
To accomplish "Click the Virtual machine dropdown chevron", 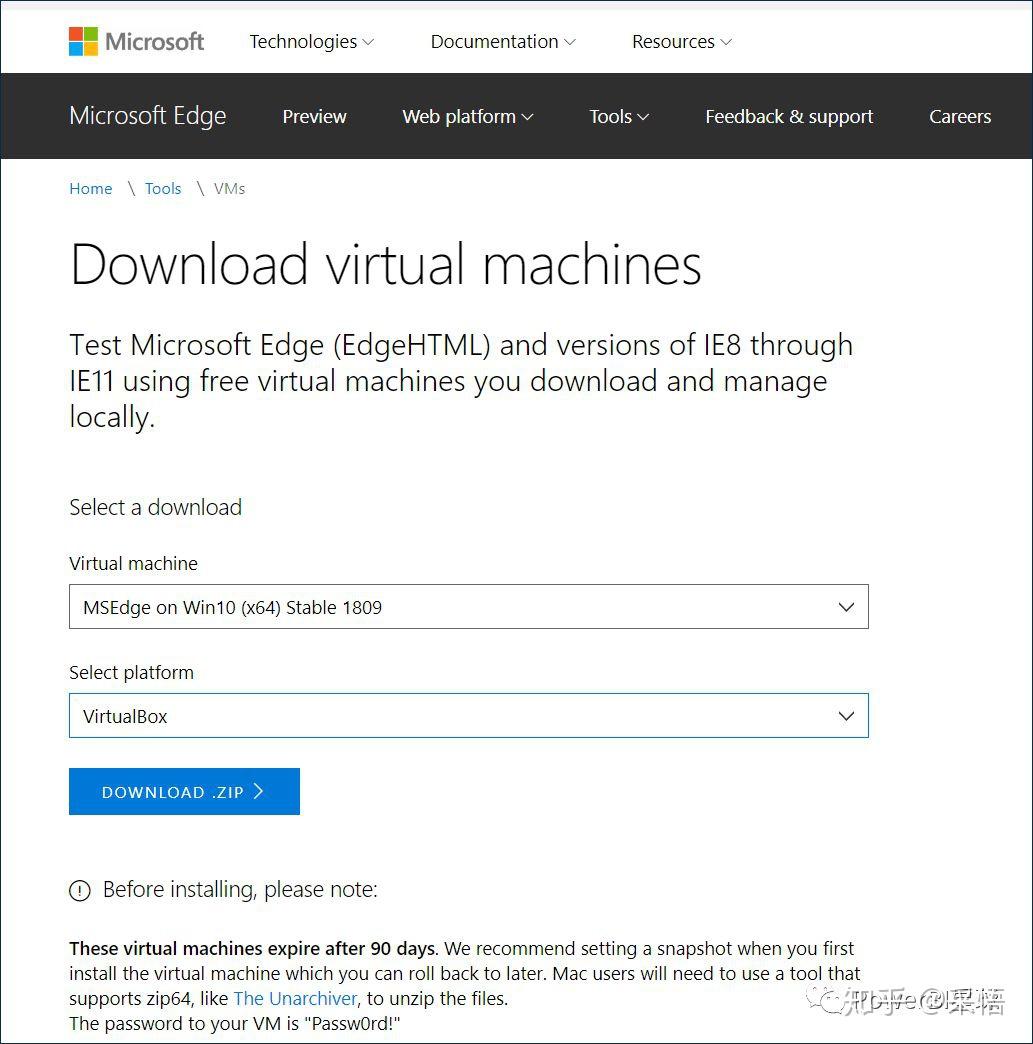I will [x=846, y=606].
